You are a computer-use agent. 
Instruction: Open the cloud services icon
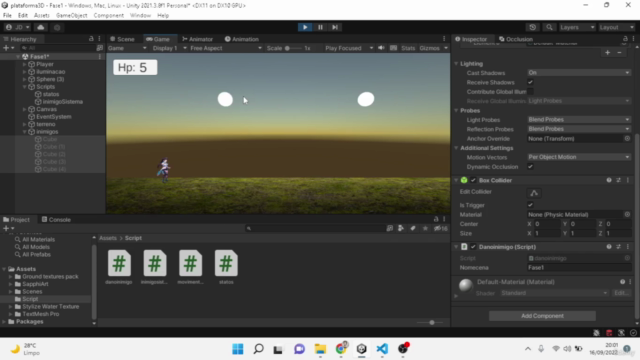(41, 27)
